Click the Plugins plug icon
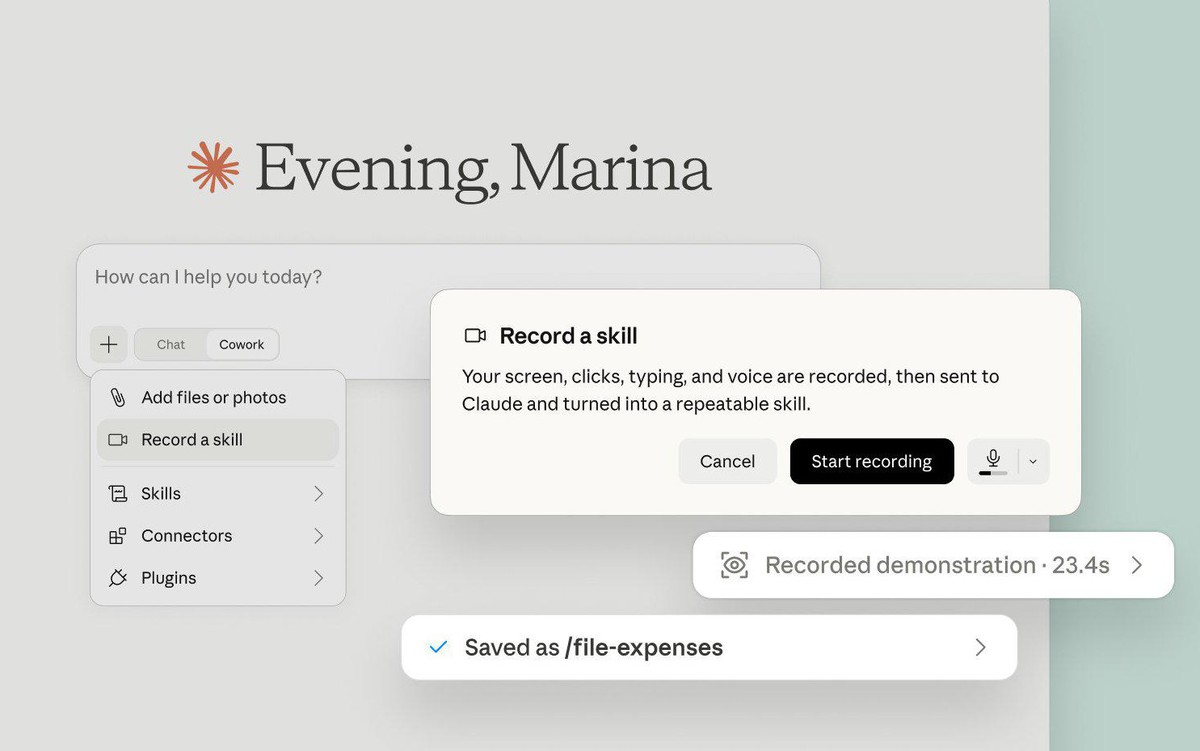The height and width of the screenshot is (751, 1200). point(118,578)
